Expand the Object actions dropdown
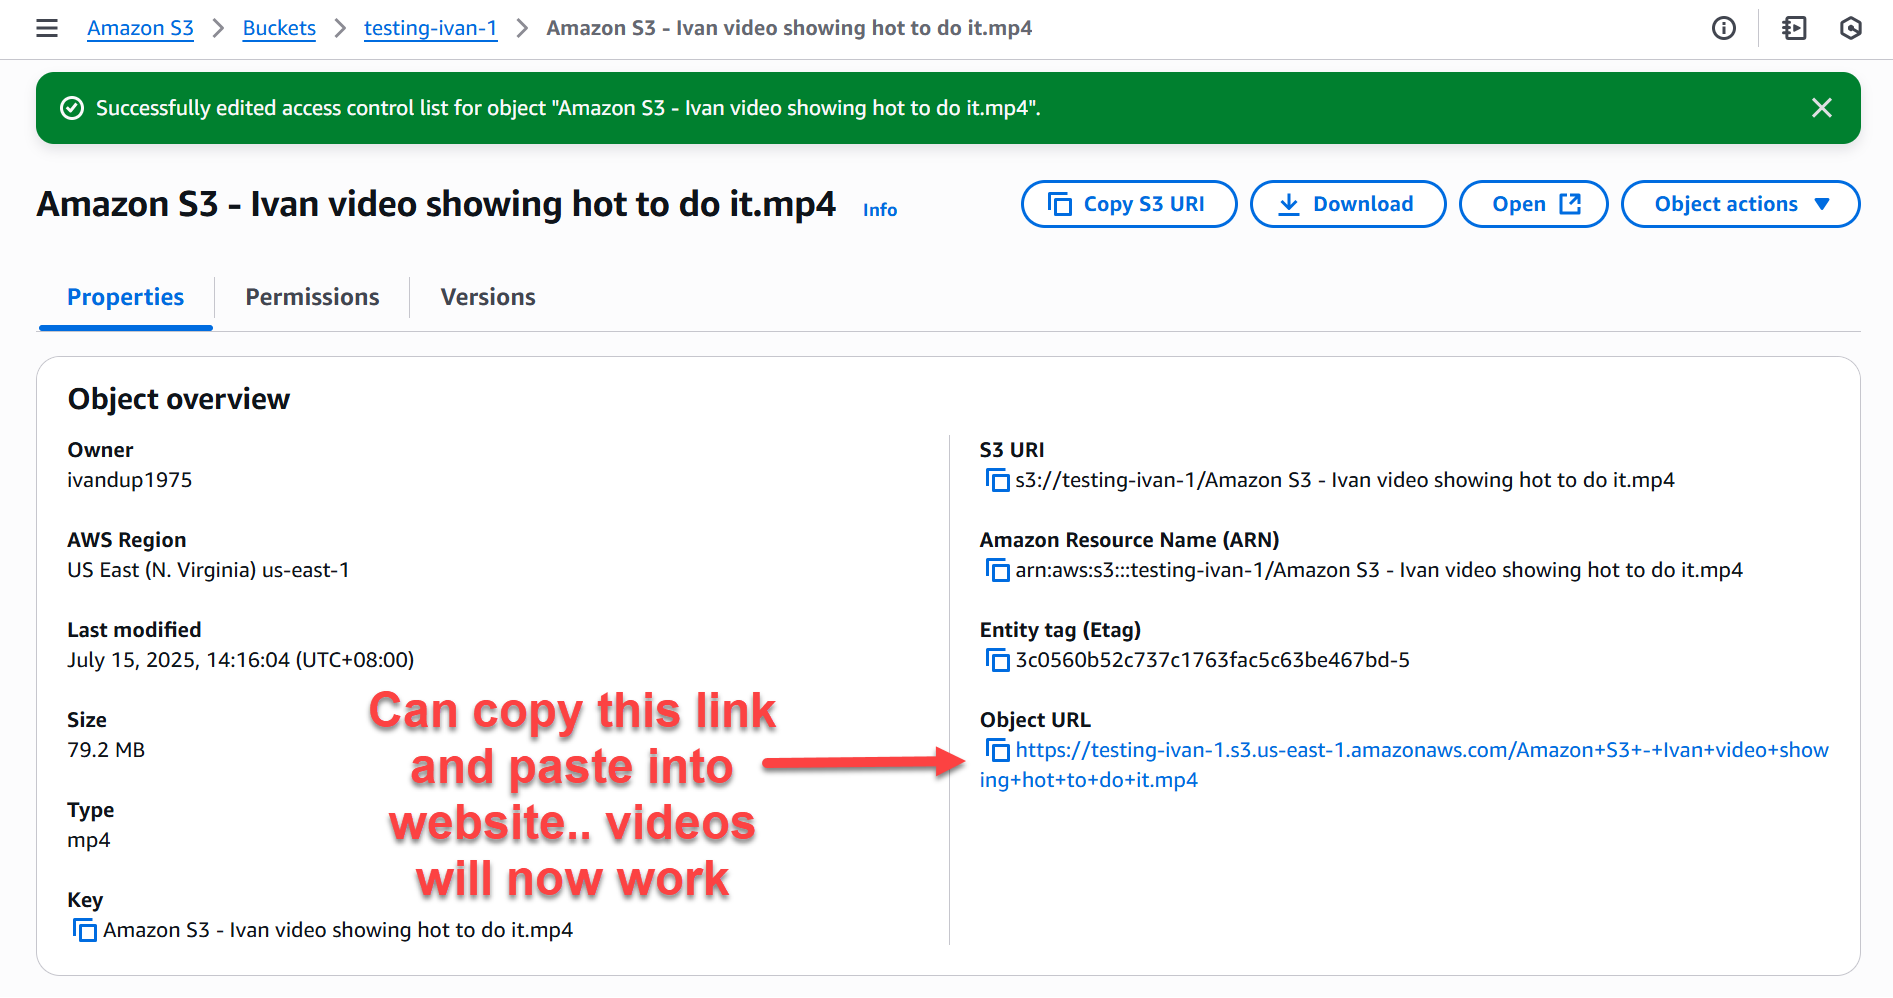 point(1740,204)
